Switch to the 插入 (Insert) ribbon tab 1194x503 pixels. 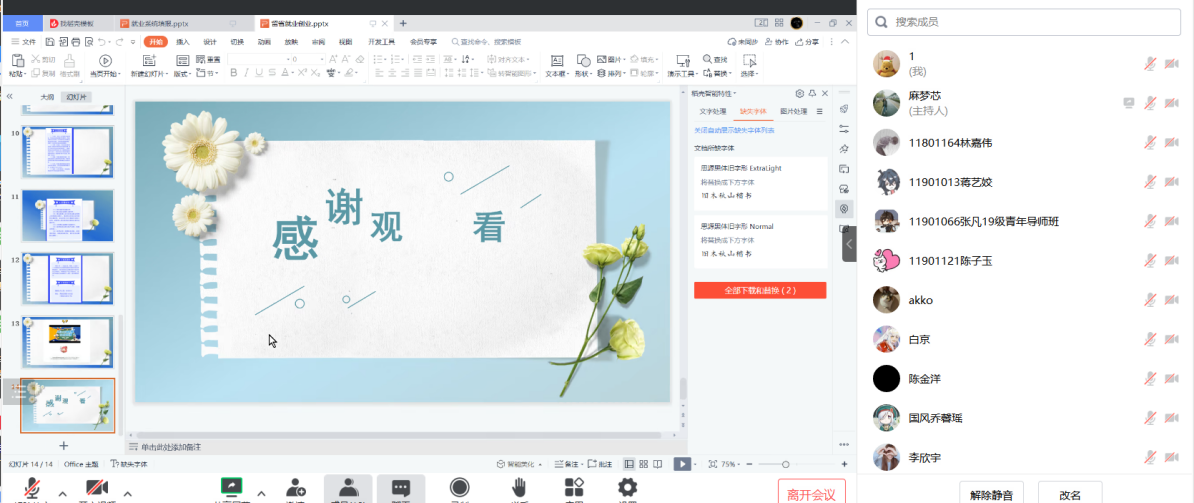point(183,42)
